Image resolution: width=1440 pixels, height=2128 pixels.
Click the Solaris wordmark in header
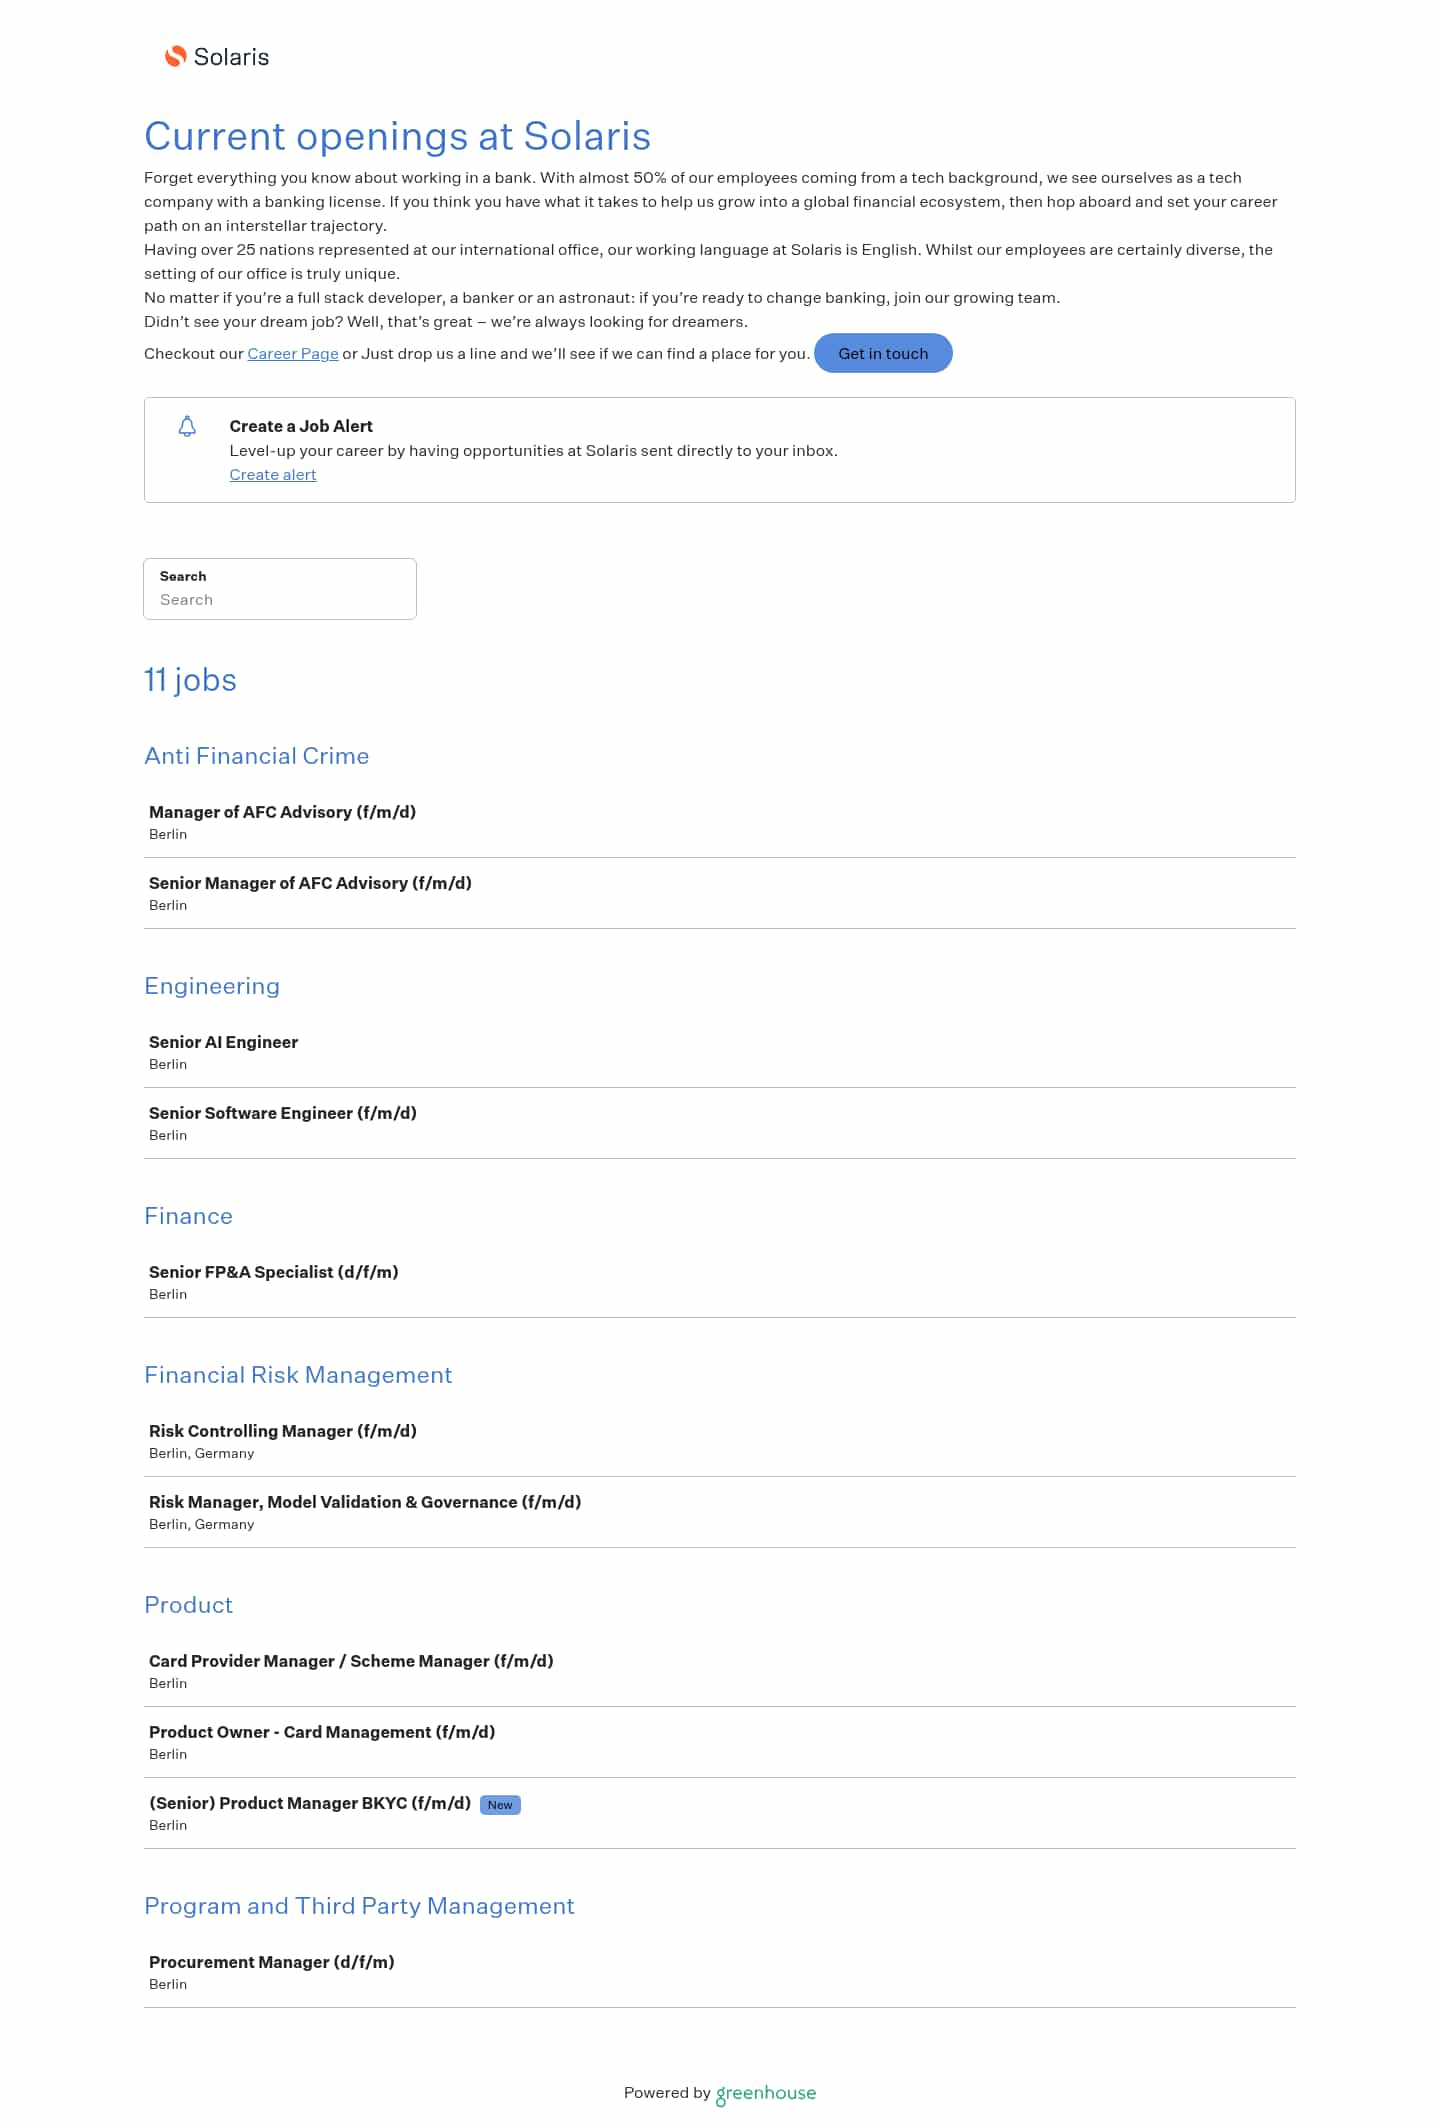[231, 57]
